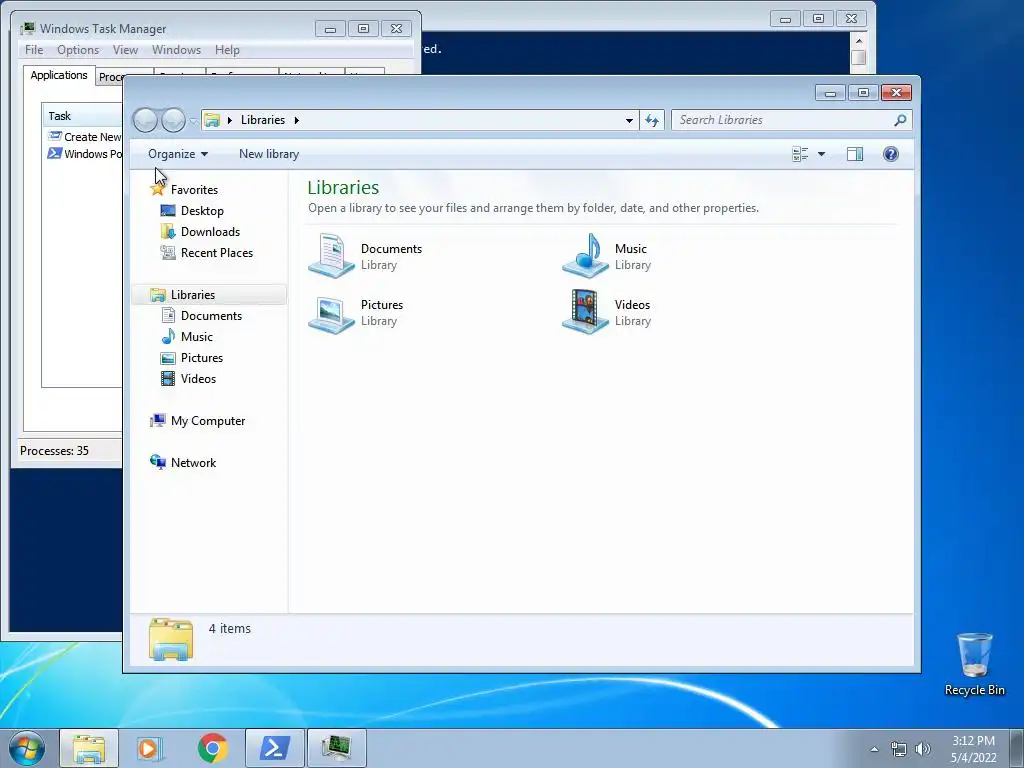Show hidden tray icons arrow
Viewport: 1024px width, 768px height.
[874, 750]
